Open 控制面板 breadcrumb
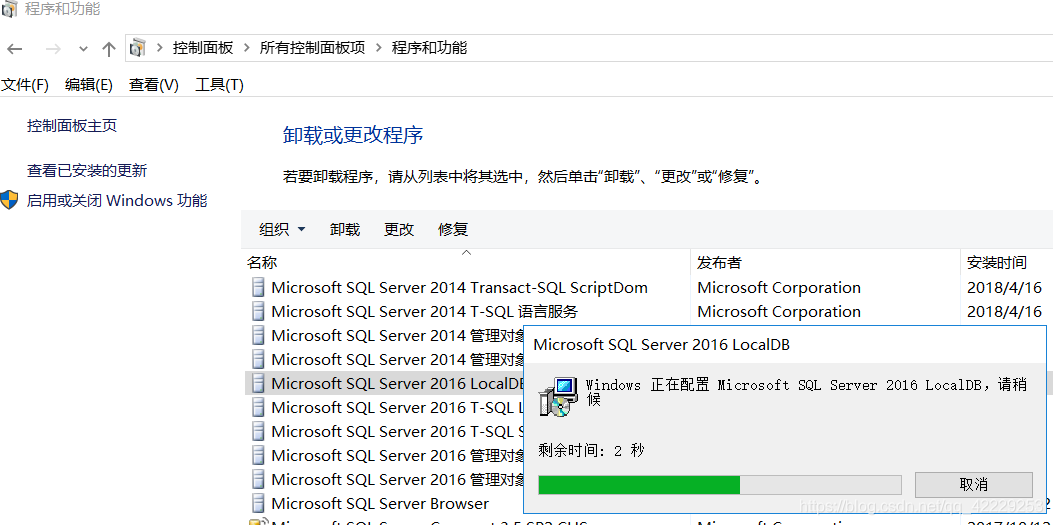This screenshot has width=1053, height=525. 203,48
